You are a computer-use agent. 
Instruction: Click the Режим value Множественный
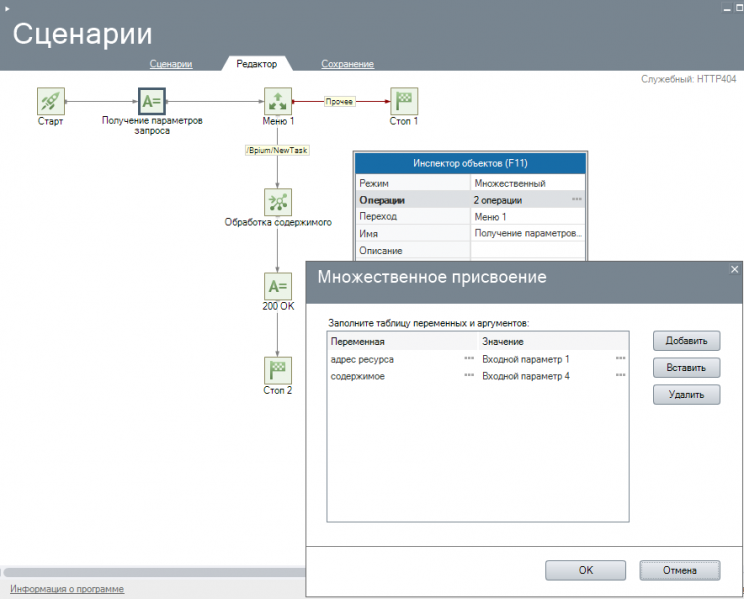tap(527, 183)
